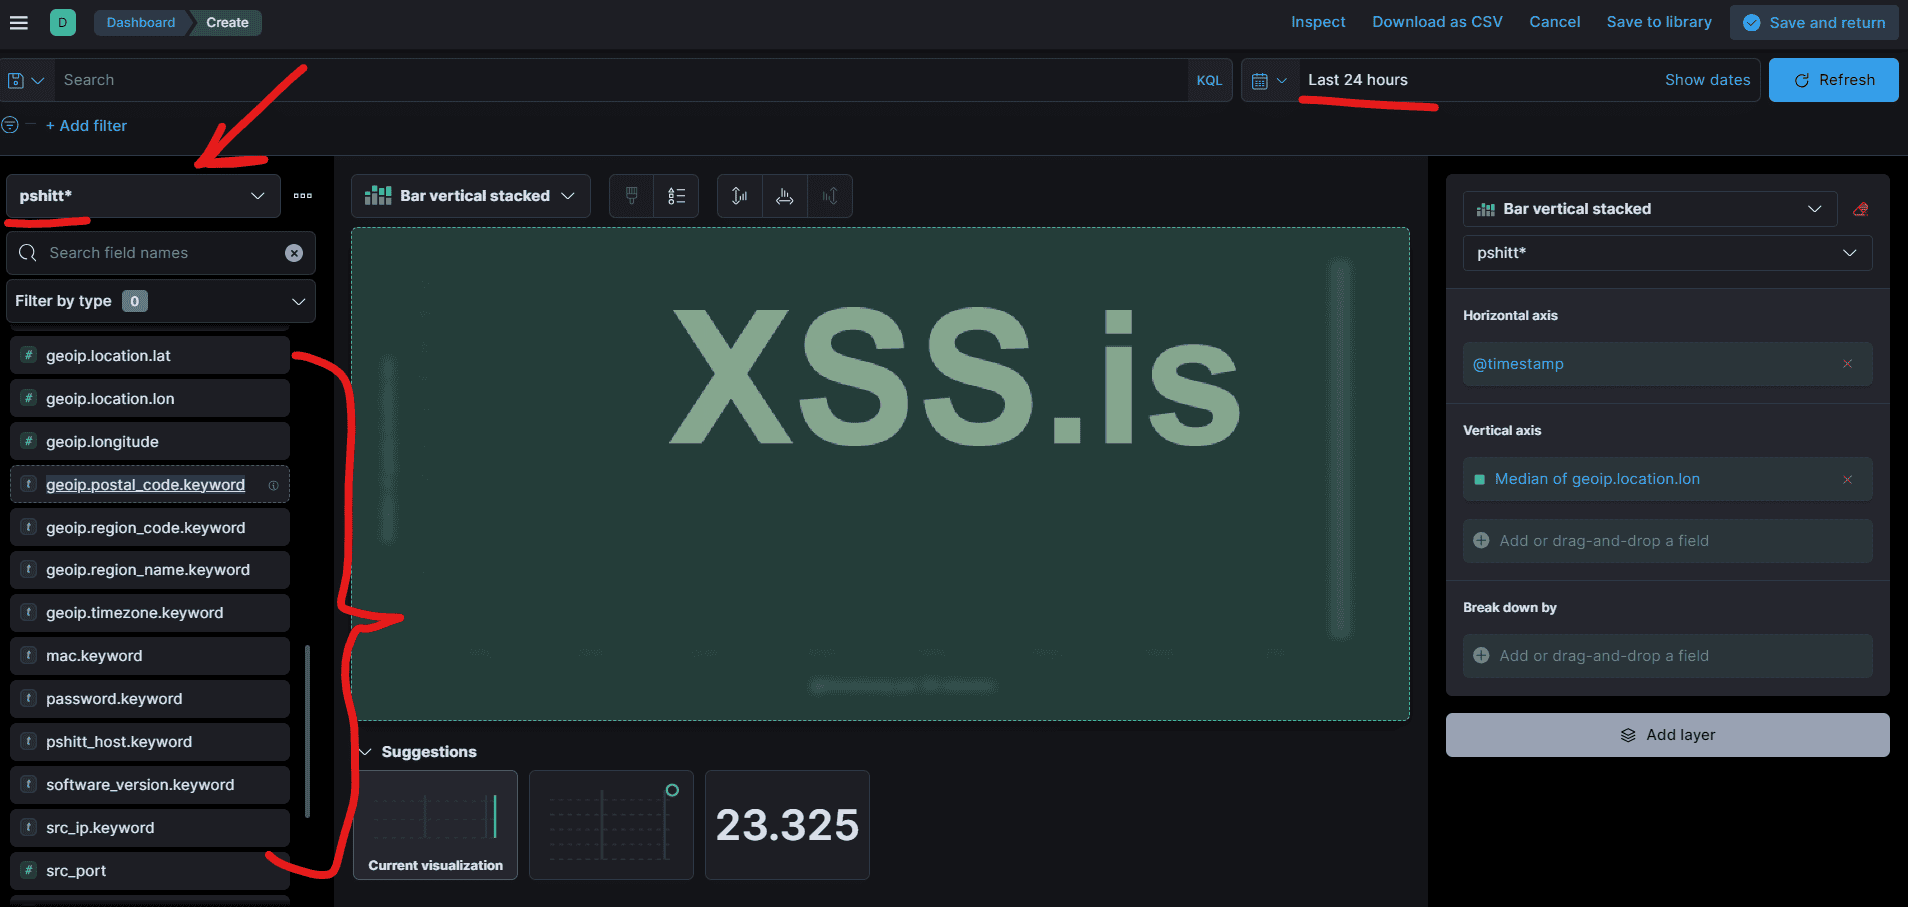Choose Download as CSV
1908x907 pixels.
(1437, 22)
